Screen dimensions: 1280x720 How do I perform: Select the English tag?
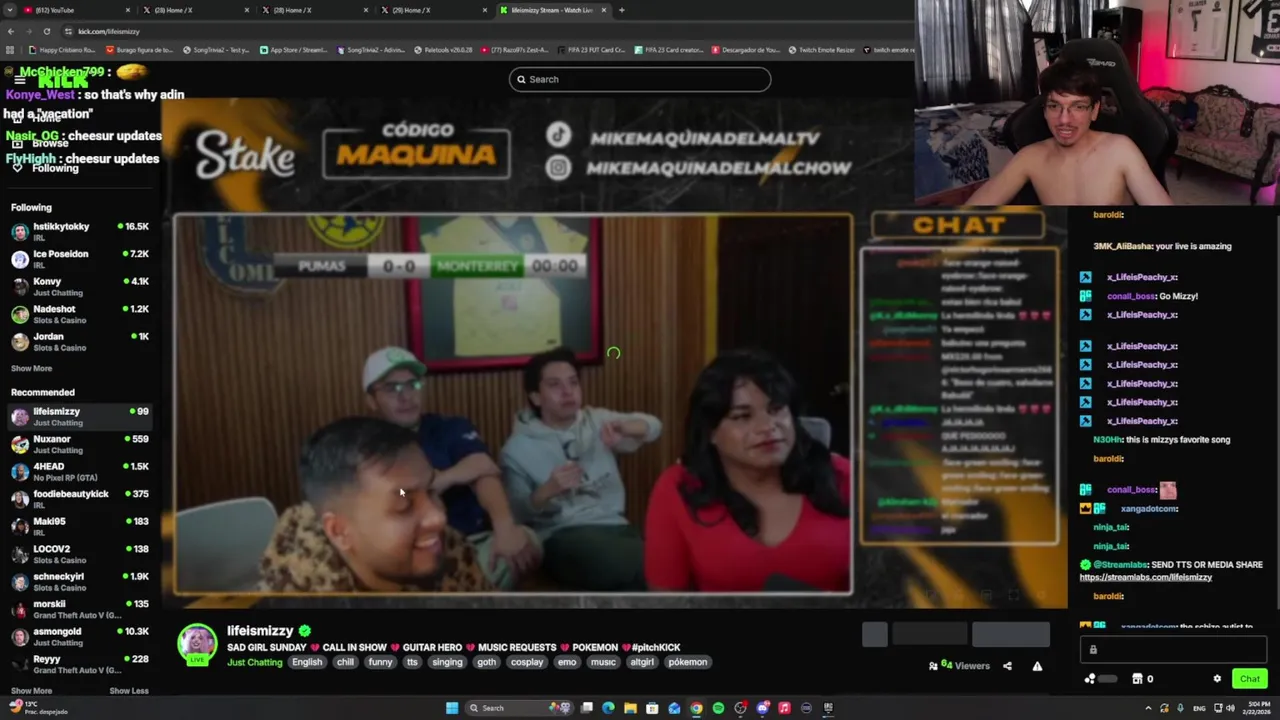[x=307, y=662]
